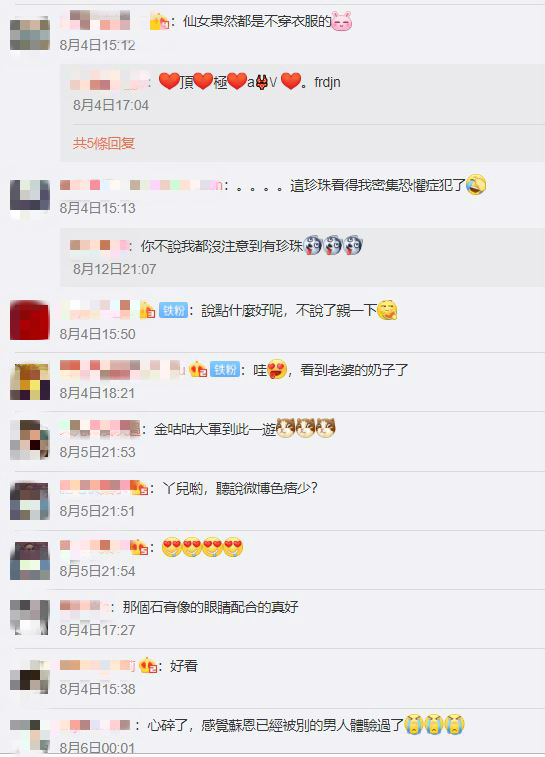Click the pink bunny emoji after 不穿衣服的
545x757 pixels.
point(342,21)
